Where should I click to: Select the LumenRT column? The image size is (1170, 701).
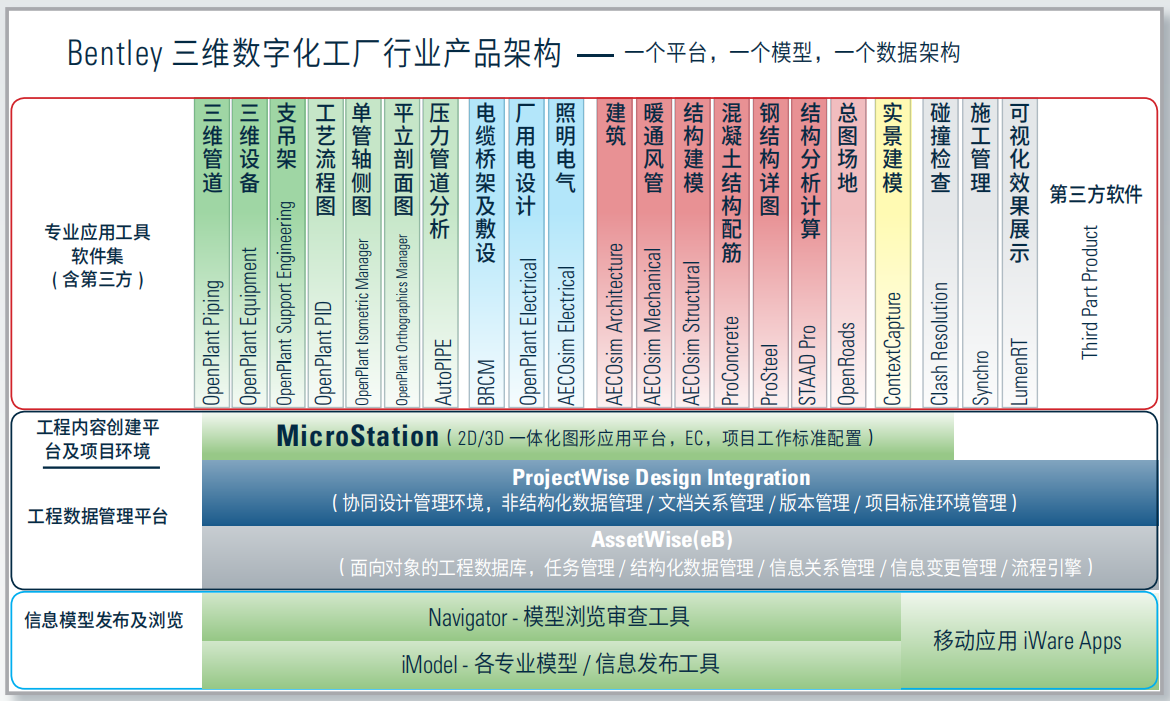[1019, 253]
